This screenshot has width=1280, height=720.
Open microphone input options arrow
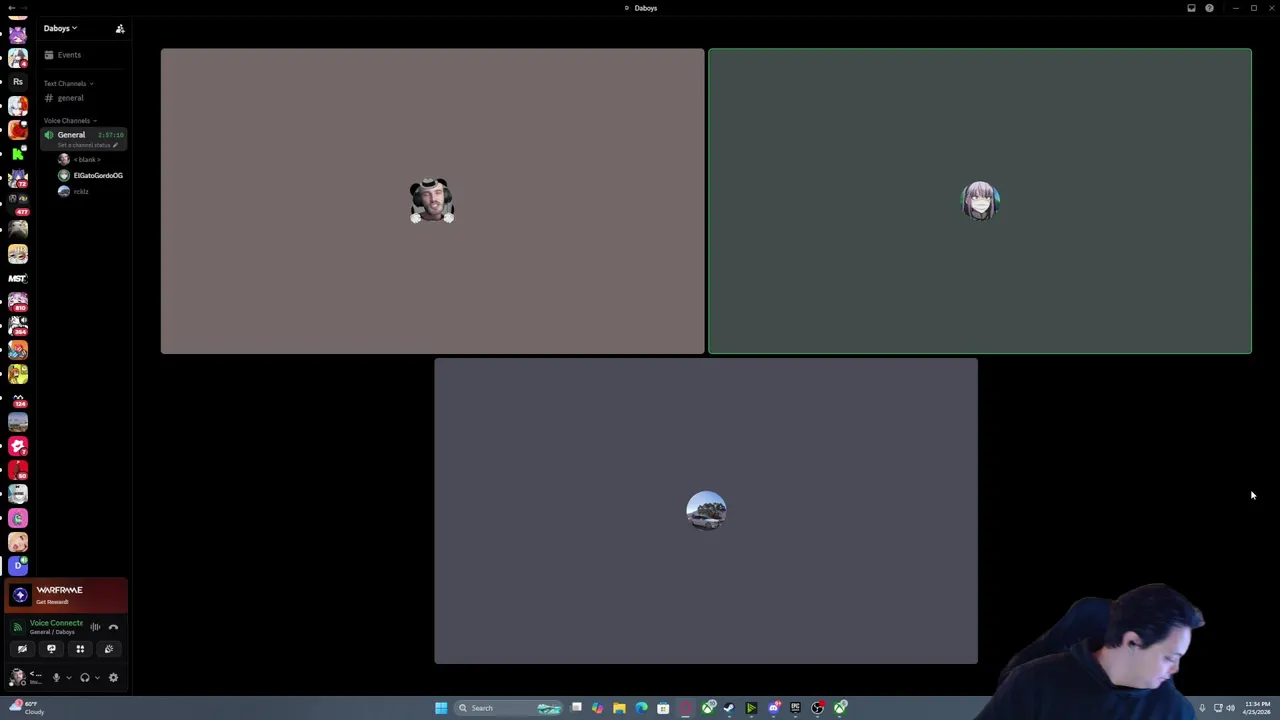(68, 678)
